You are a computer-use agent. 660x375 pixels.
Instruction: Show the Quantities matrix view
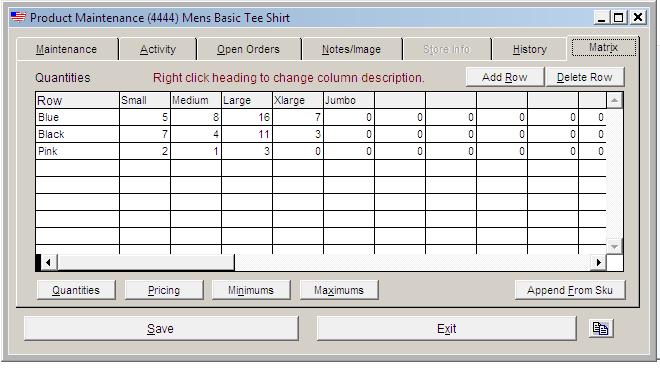point(76,290)
